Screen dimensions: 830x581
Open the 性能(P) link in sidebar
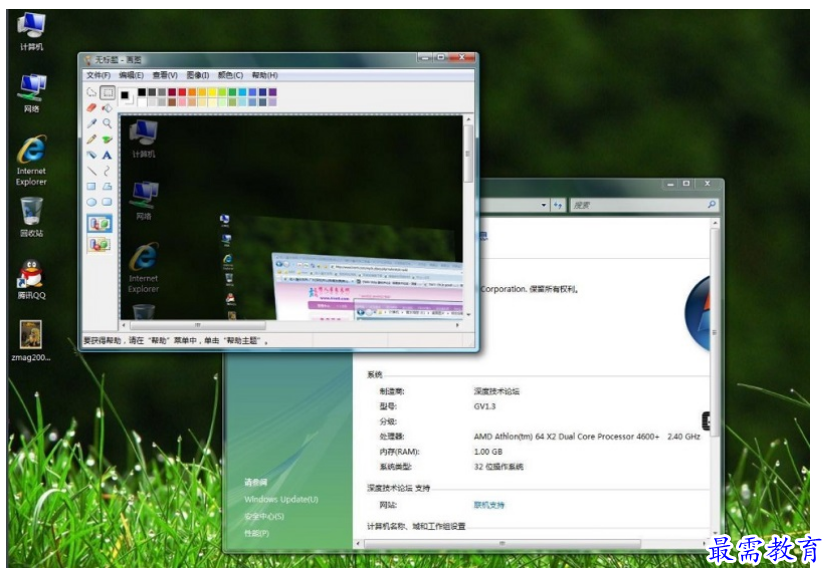click(257, 533)
